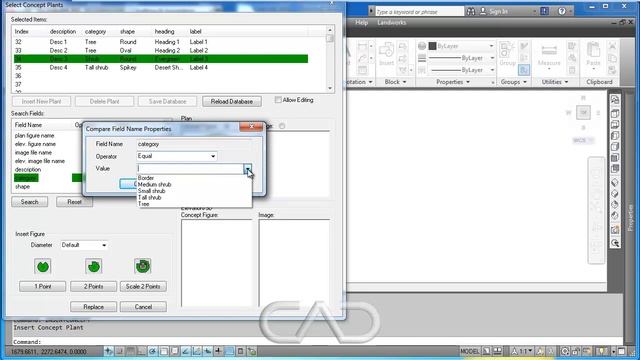Choose Medium shrub from the value list
Screen dimensions: 640x360
coord(195,184)
